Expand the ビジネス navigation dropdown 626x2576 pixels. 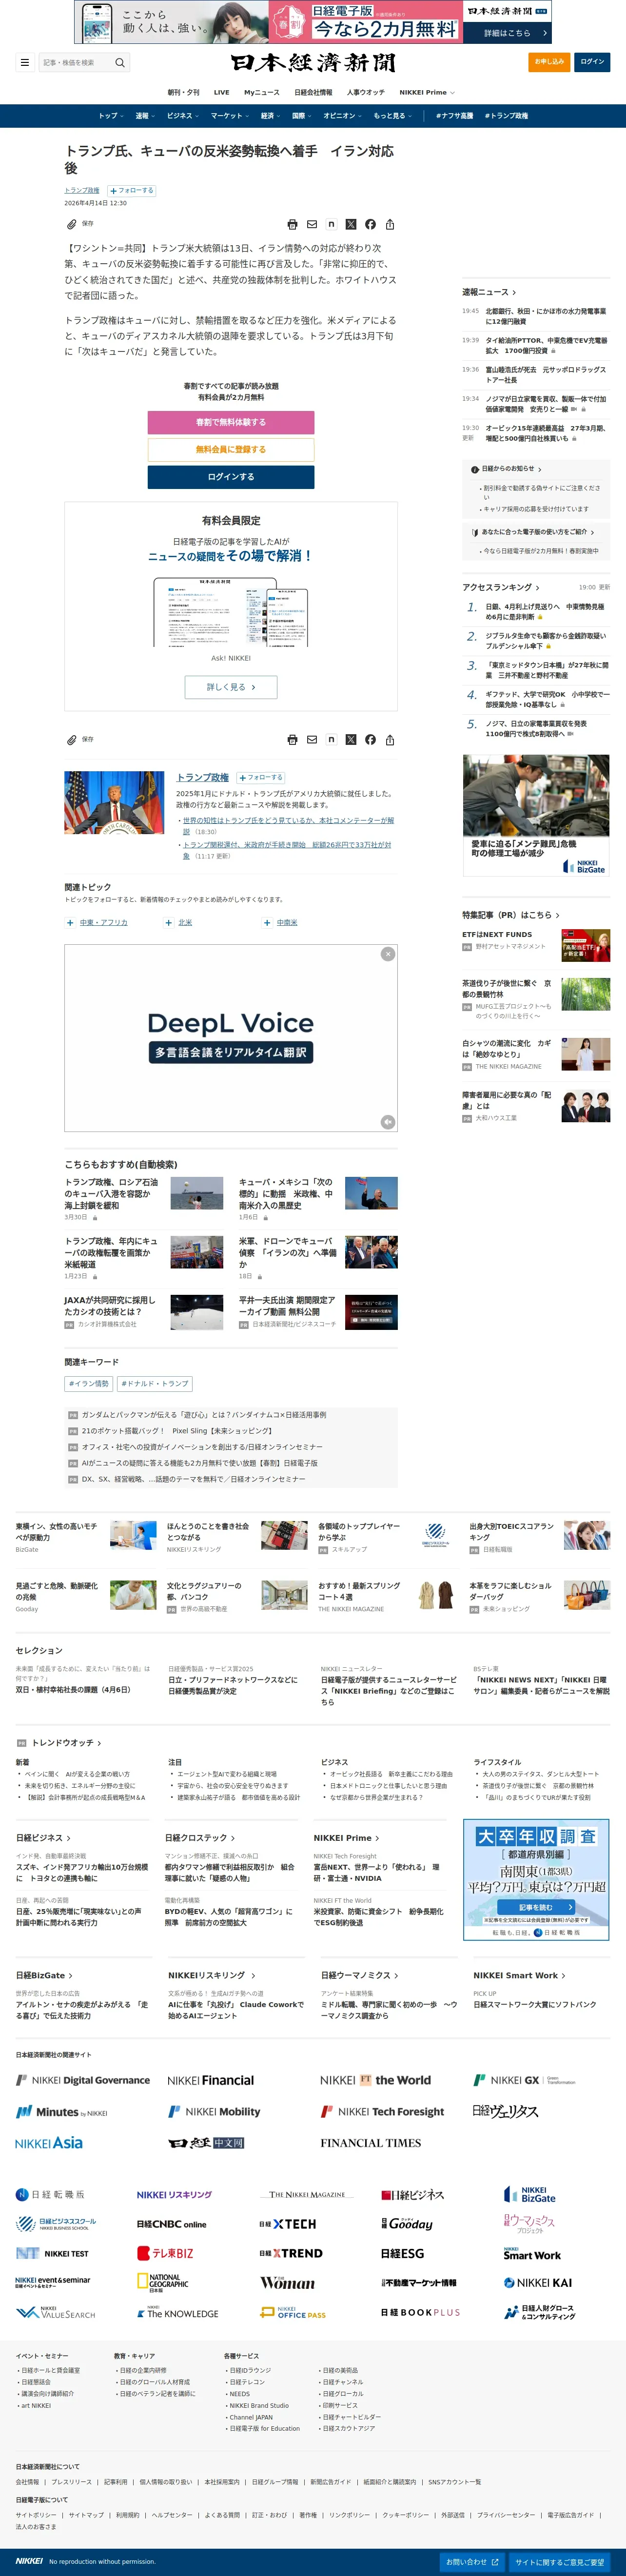click(x=182, y=116)
